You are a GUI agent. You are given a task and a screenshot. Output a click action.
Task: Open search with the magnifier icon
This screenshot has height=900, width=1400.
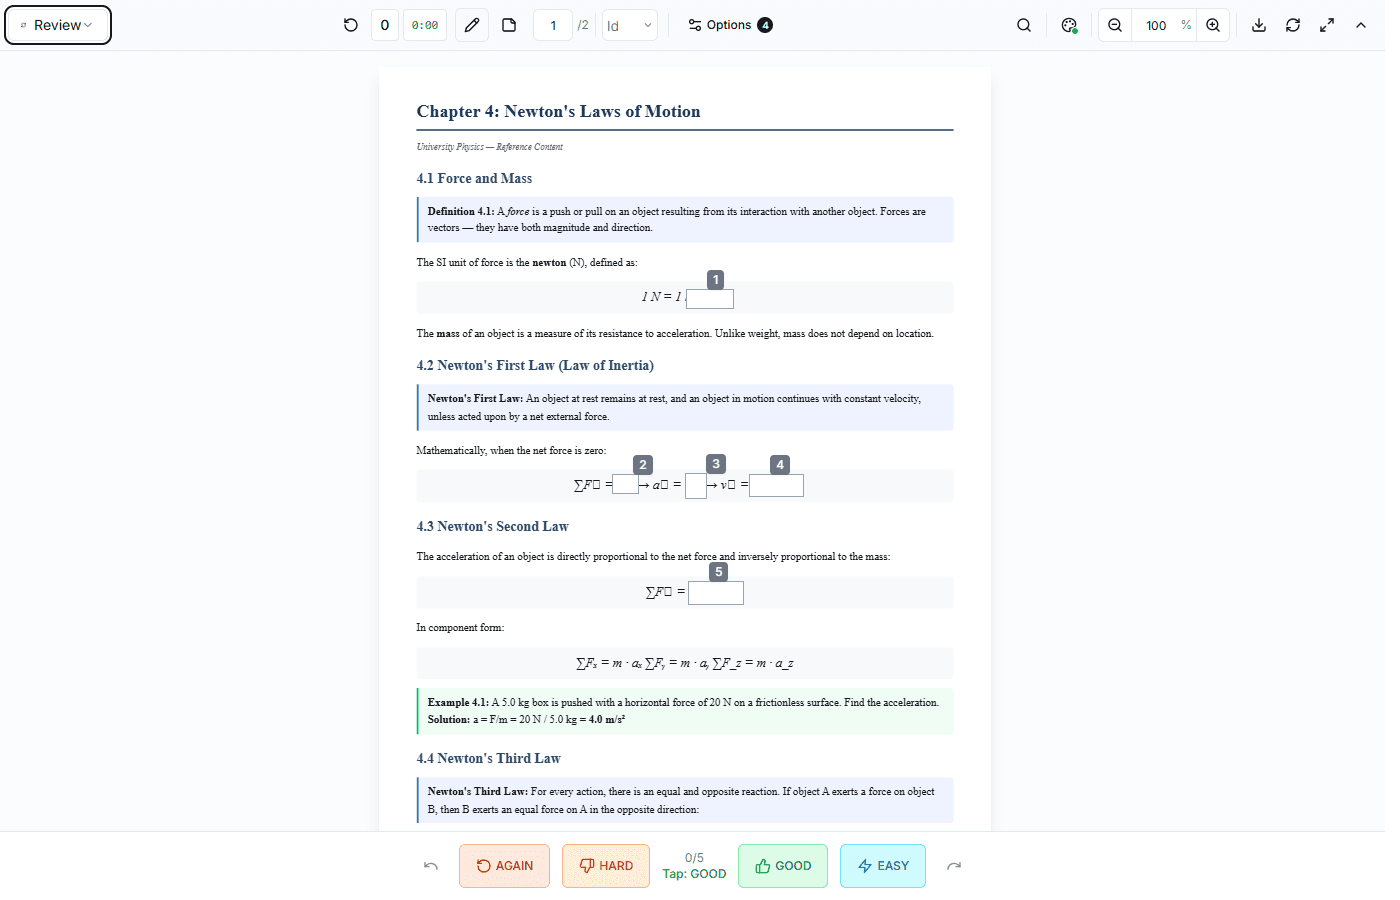(x=1023, y=25)
